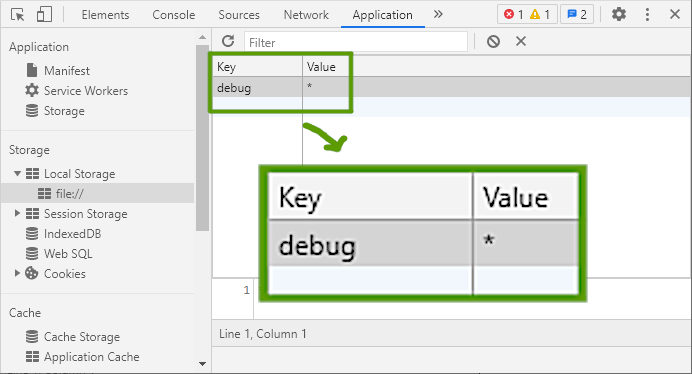Open Manifest in the sidebar
This screenshot has width=692, height=374.
point(67,71)
